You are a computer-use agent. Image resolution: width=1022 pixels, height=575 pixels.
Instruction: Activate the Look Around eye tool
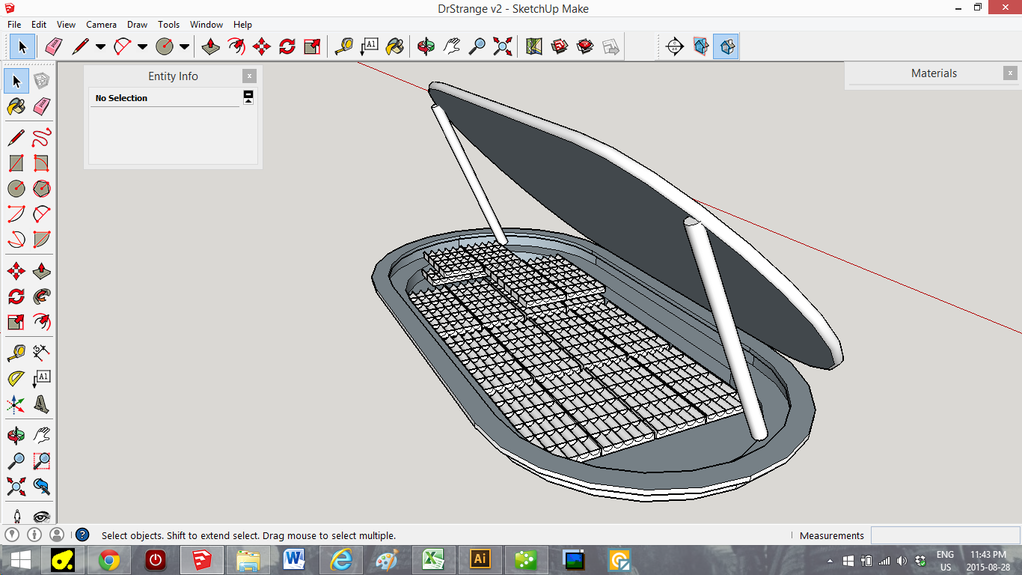point(42,515)
